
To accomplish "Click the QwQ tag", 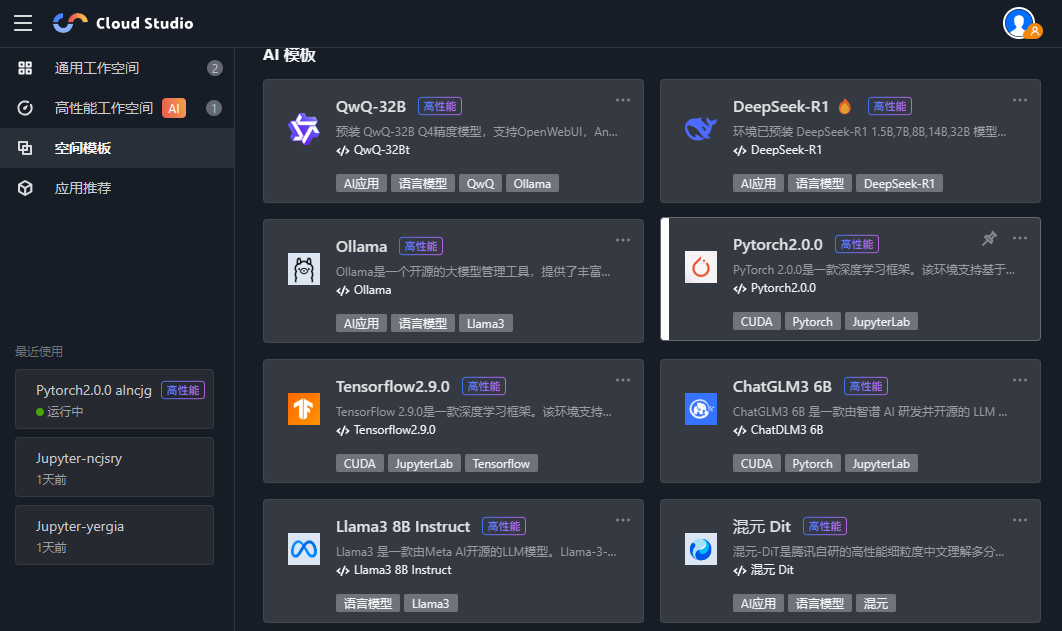I will [x=480, y=183].
